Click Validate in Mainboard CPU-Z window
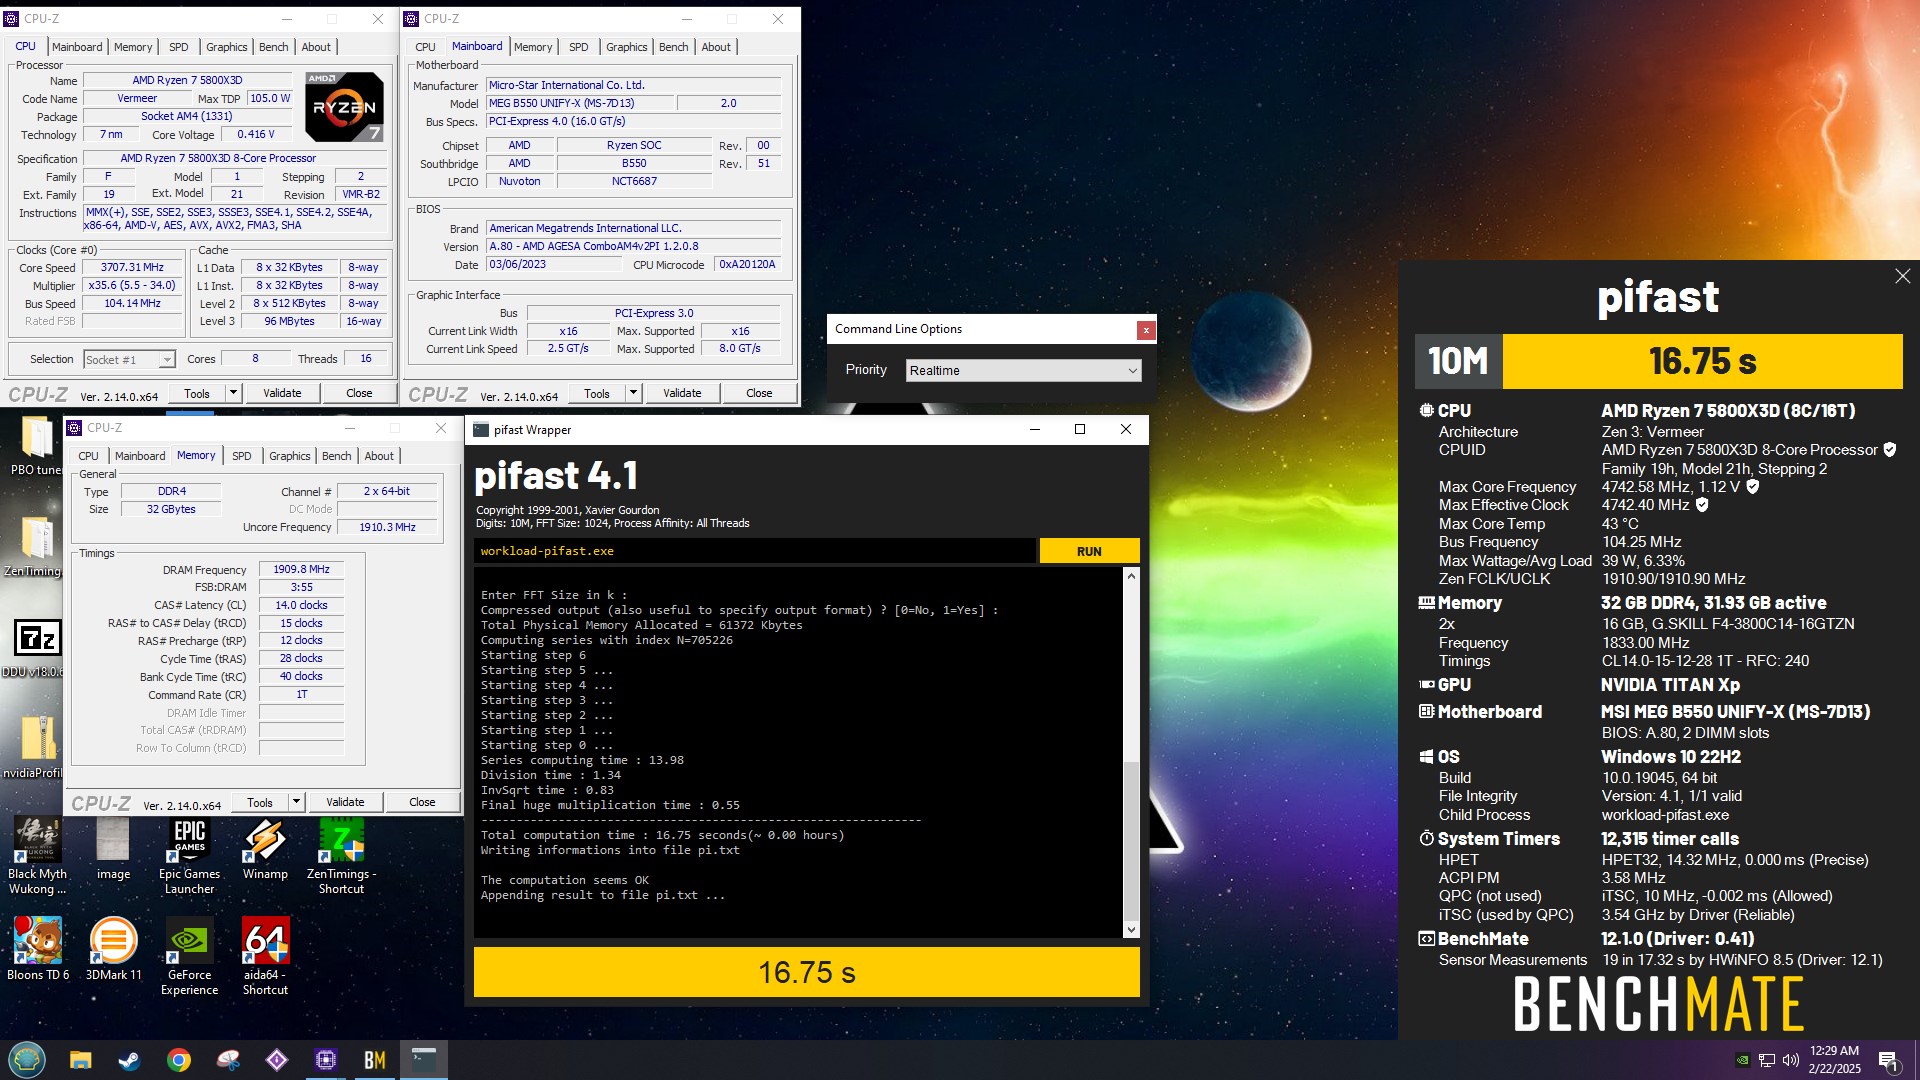This screenshot has width=1920, height=1080. click(x=682, y=393)
